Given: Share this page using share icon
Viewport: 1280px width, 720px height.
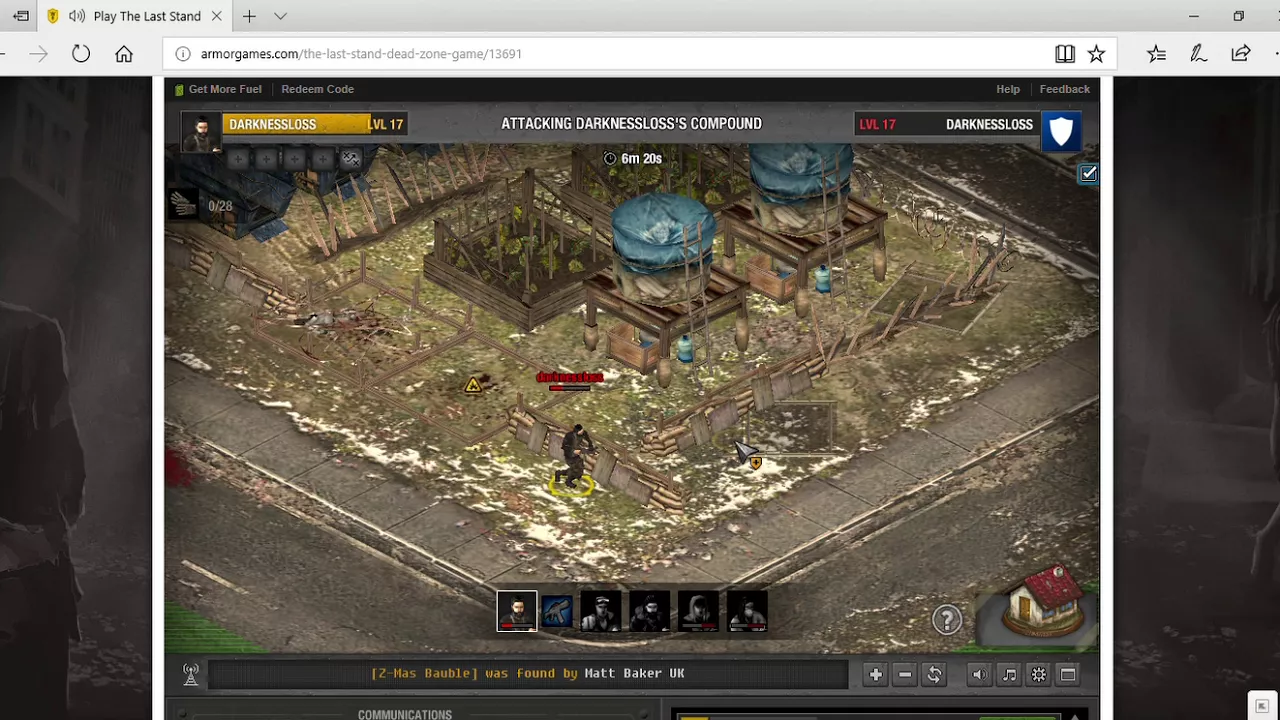Looking at the screenshot, I should pos(1241,54).
